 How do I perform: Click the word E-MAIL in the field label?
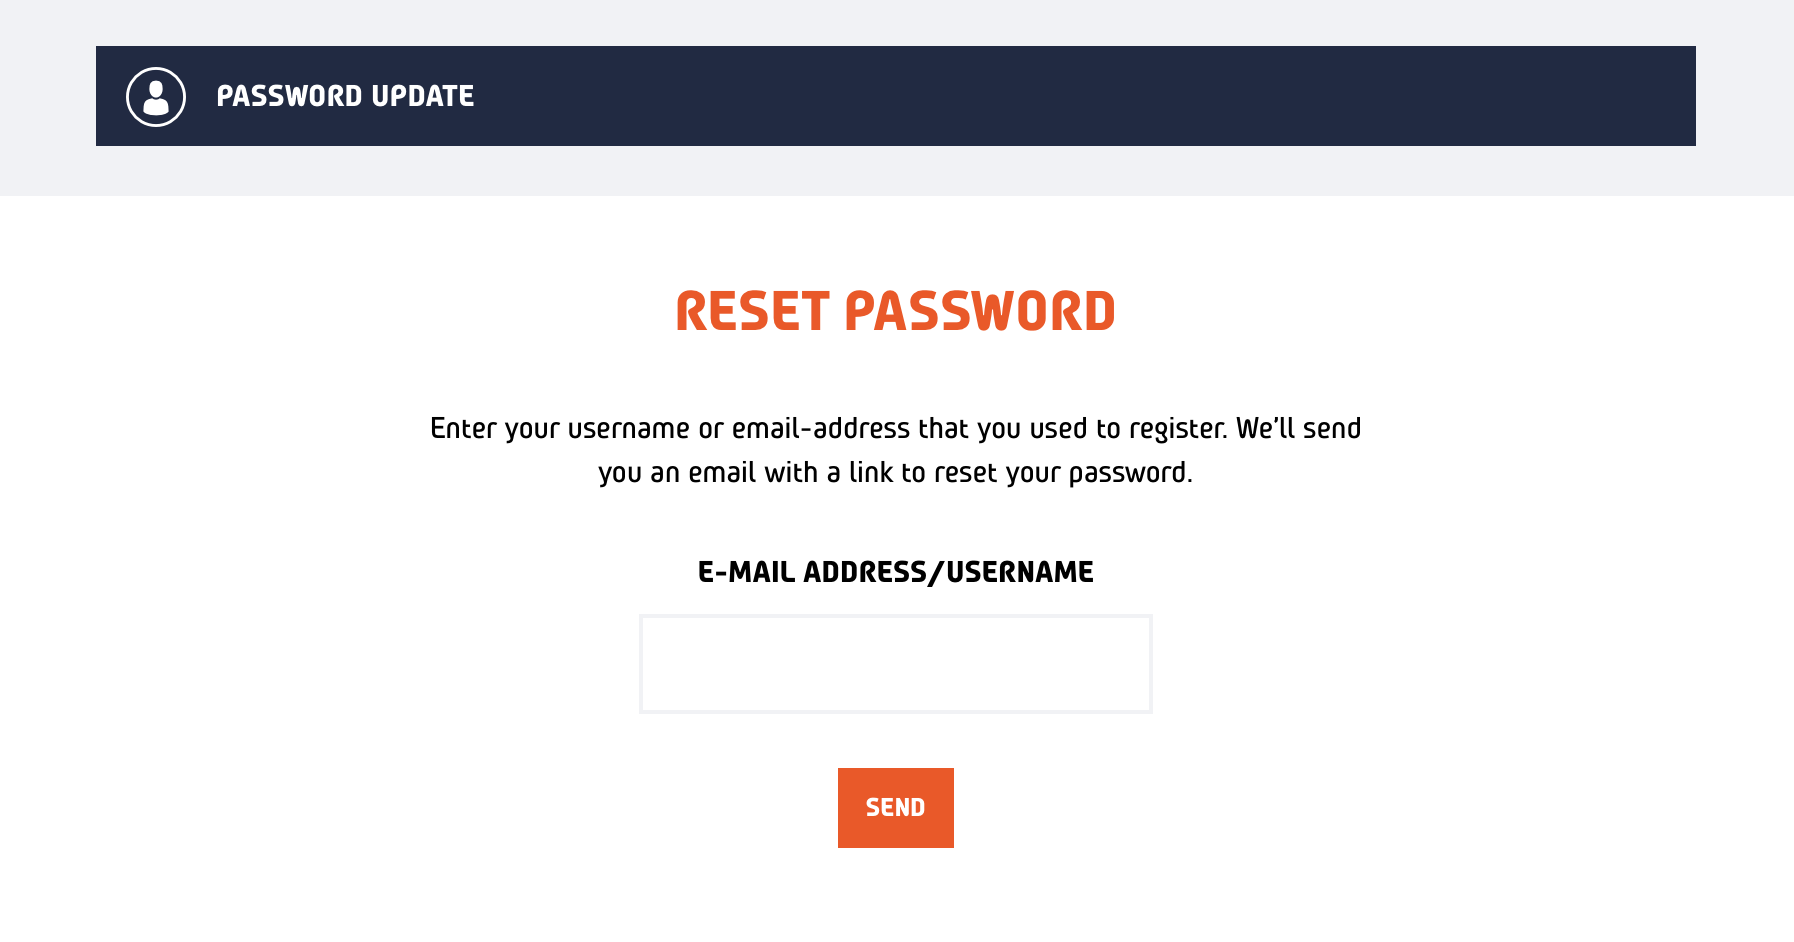pos(746,572)
